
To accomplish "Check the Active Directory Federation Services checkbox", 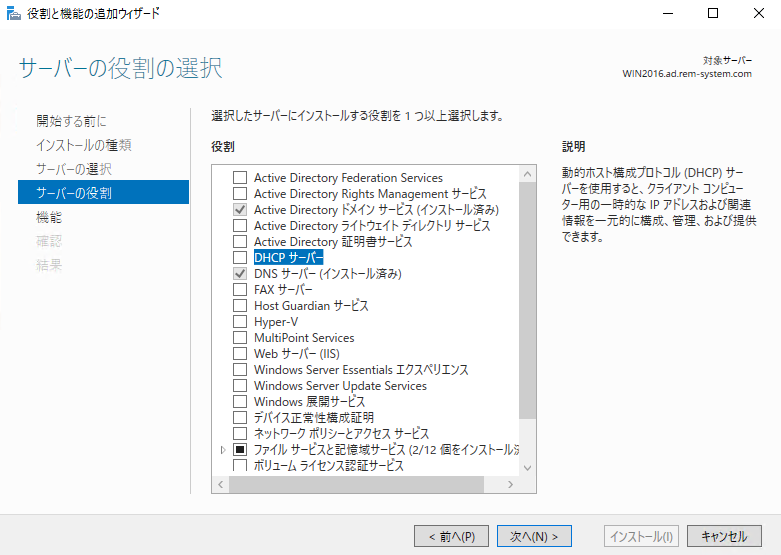I will pyautogui.click(x=240, y=177).
